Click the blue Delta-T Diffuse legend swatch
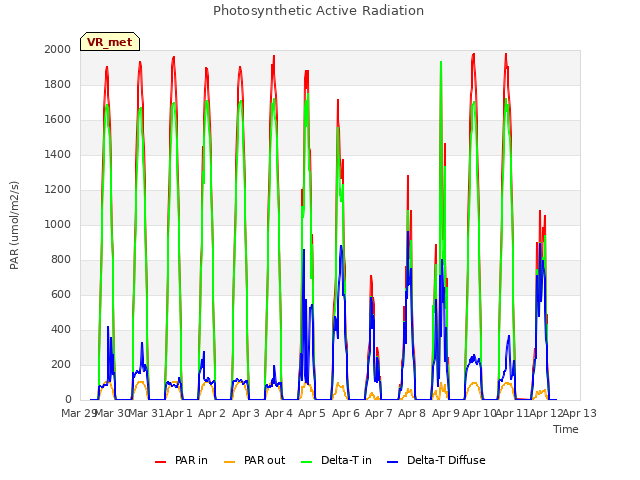 click(x=392, y=462)
